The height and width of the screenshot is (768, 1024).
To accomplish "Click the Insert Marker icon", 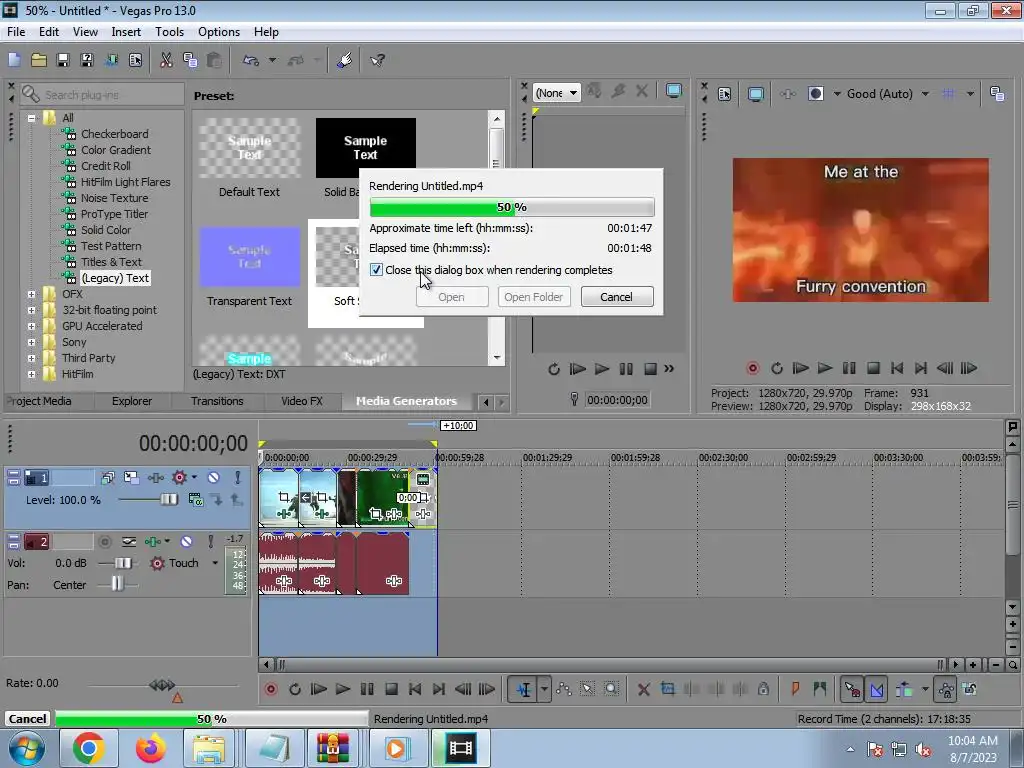I will pyautogui.click(x=795, y=689).
